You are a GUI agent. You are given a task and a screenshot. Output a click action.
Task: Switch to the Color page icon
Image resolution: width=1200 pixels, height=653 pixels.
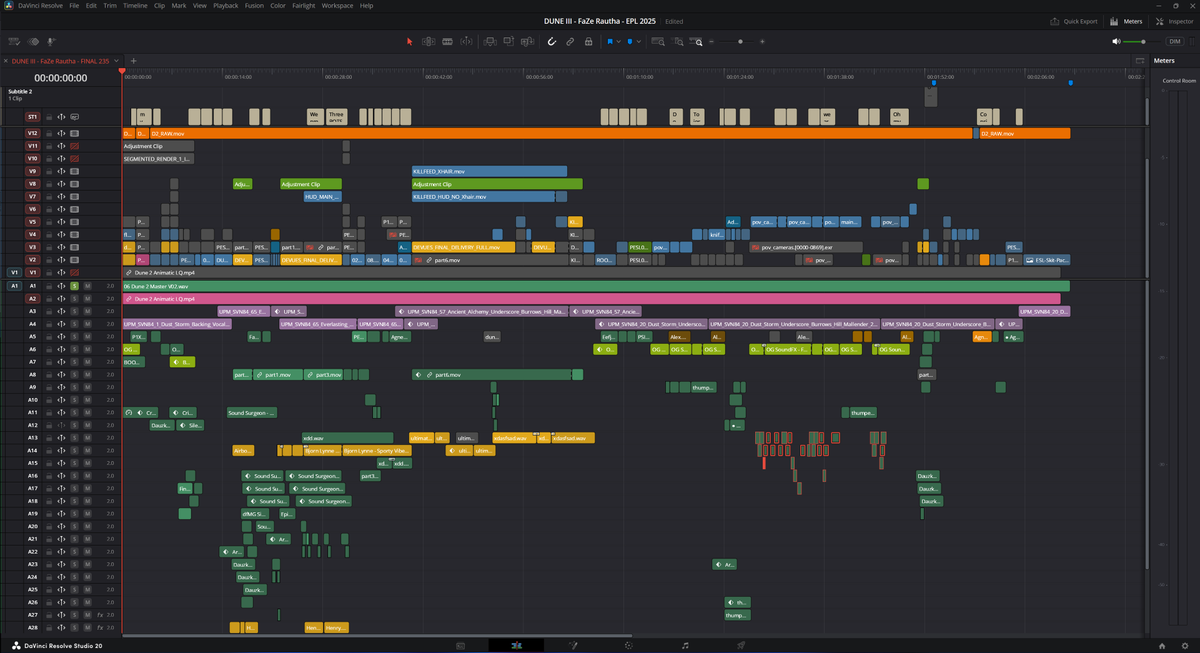click(628, 646)
